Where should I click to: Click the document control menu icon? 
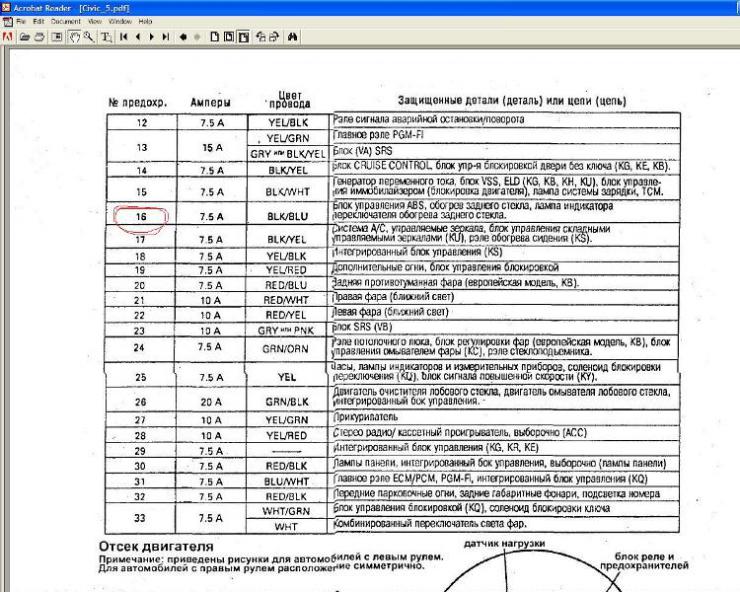pyautogui.click(x=8, y=22)
